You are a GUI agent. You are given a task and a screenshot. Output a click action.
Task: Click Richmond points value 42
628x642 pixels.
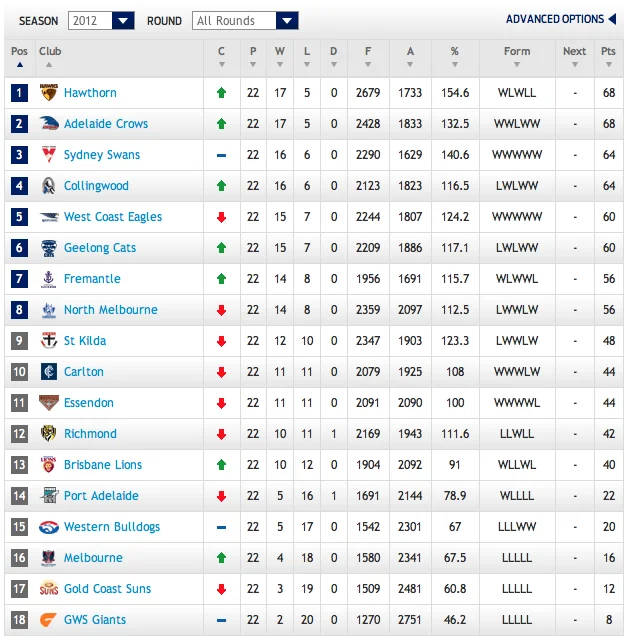609,434
